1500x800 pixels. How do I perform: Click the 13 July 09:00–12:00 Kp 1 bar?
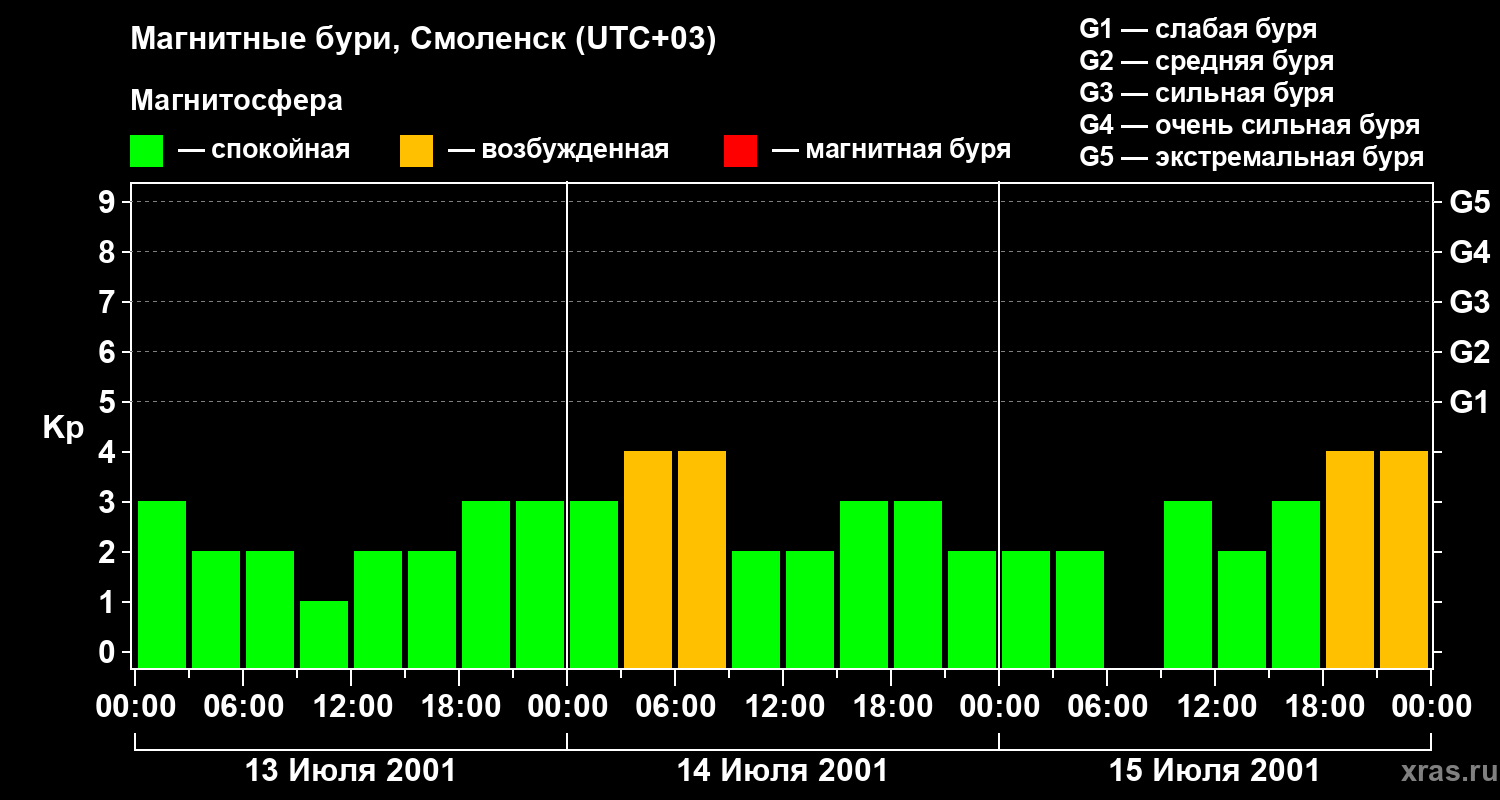click(324, 634)
